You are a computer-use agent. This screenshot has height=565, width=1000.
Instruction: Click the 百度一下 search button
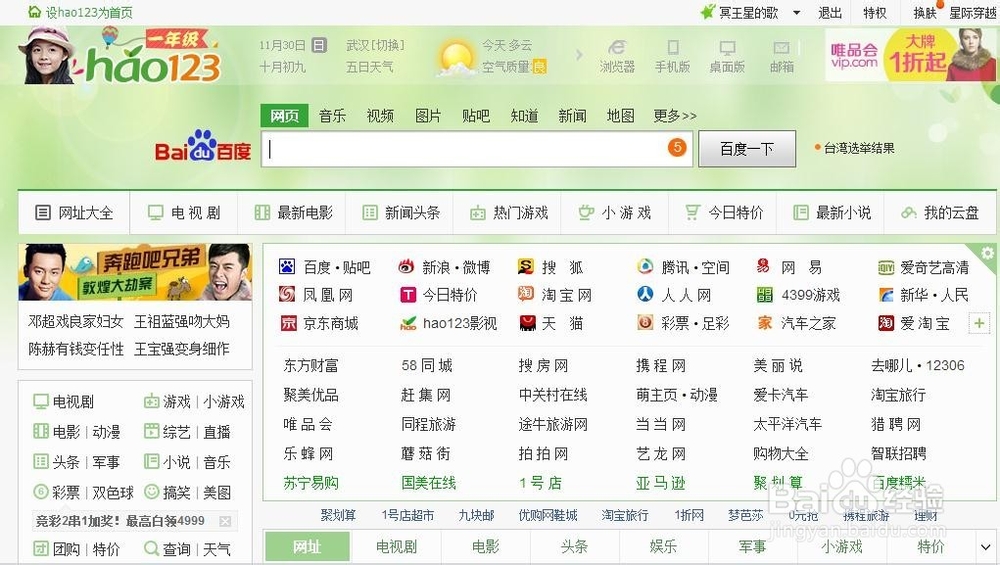pos(747,149)
